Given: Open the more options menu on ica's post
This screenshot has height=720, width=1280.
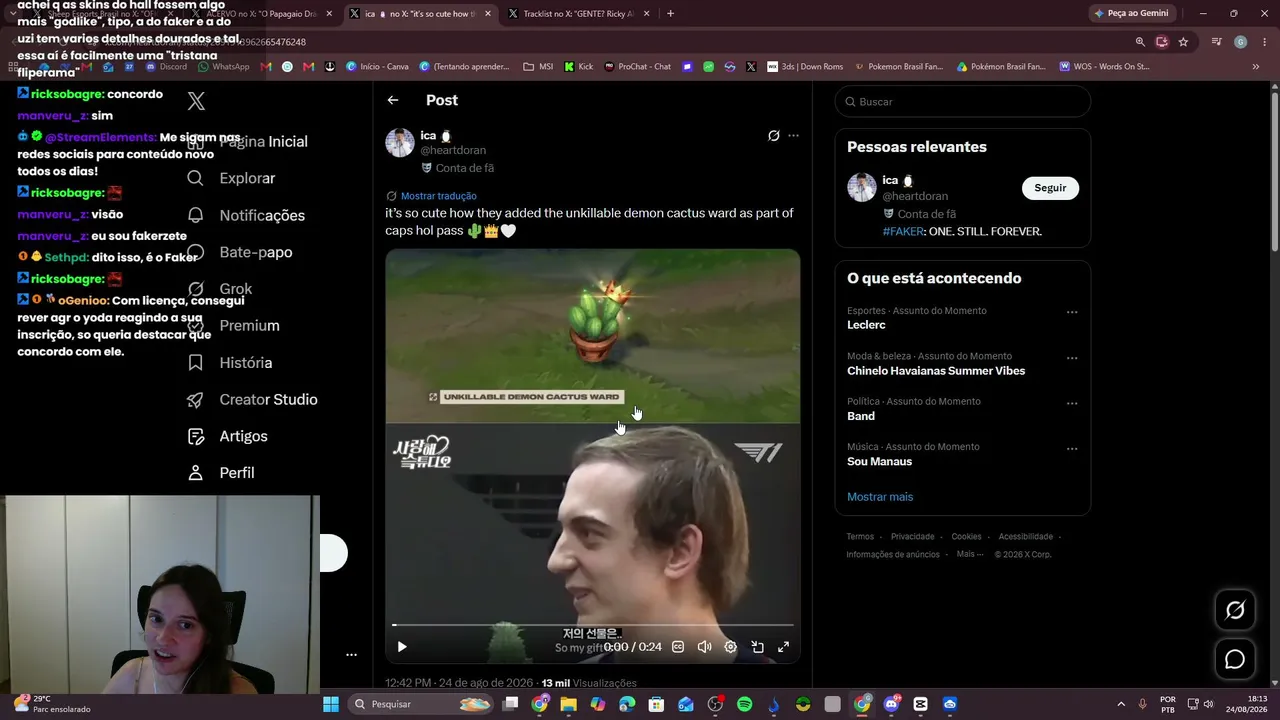Looking at the screenshot, I should click(793, 136).
